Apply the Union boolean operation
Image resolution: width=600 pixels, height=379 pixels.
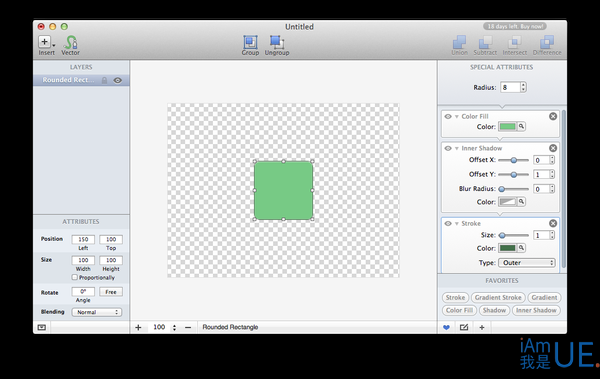click(x=459, y=46)
